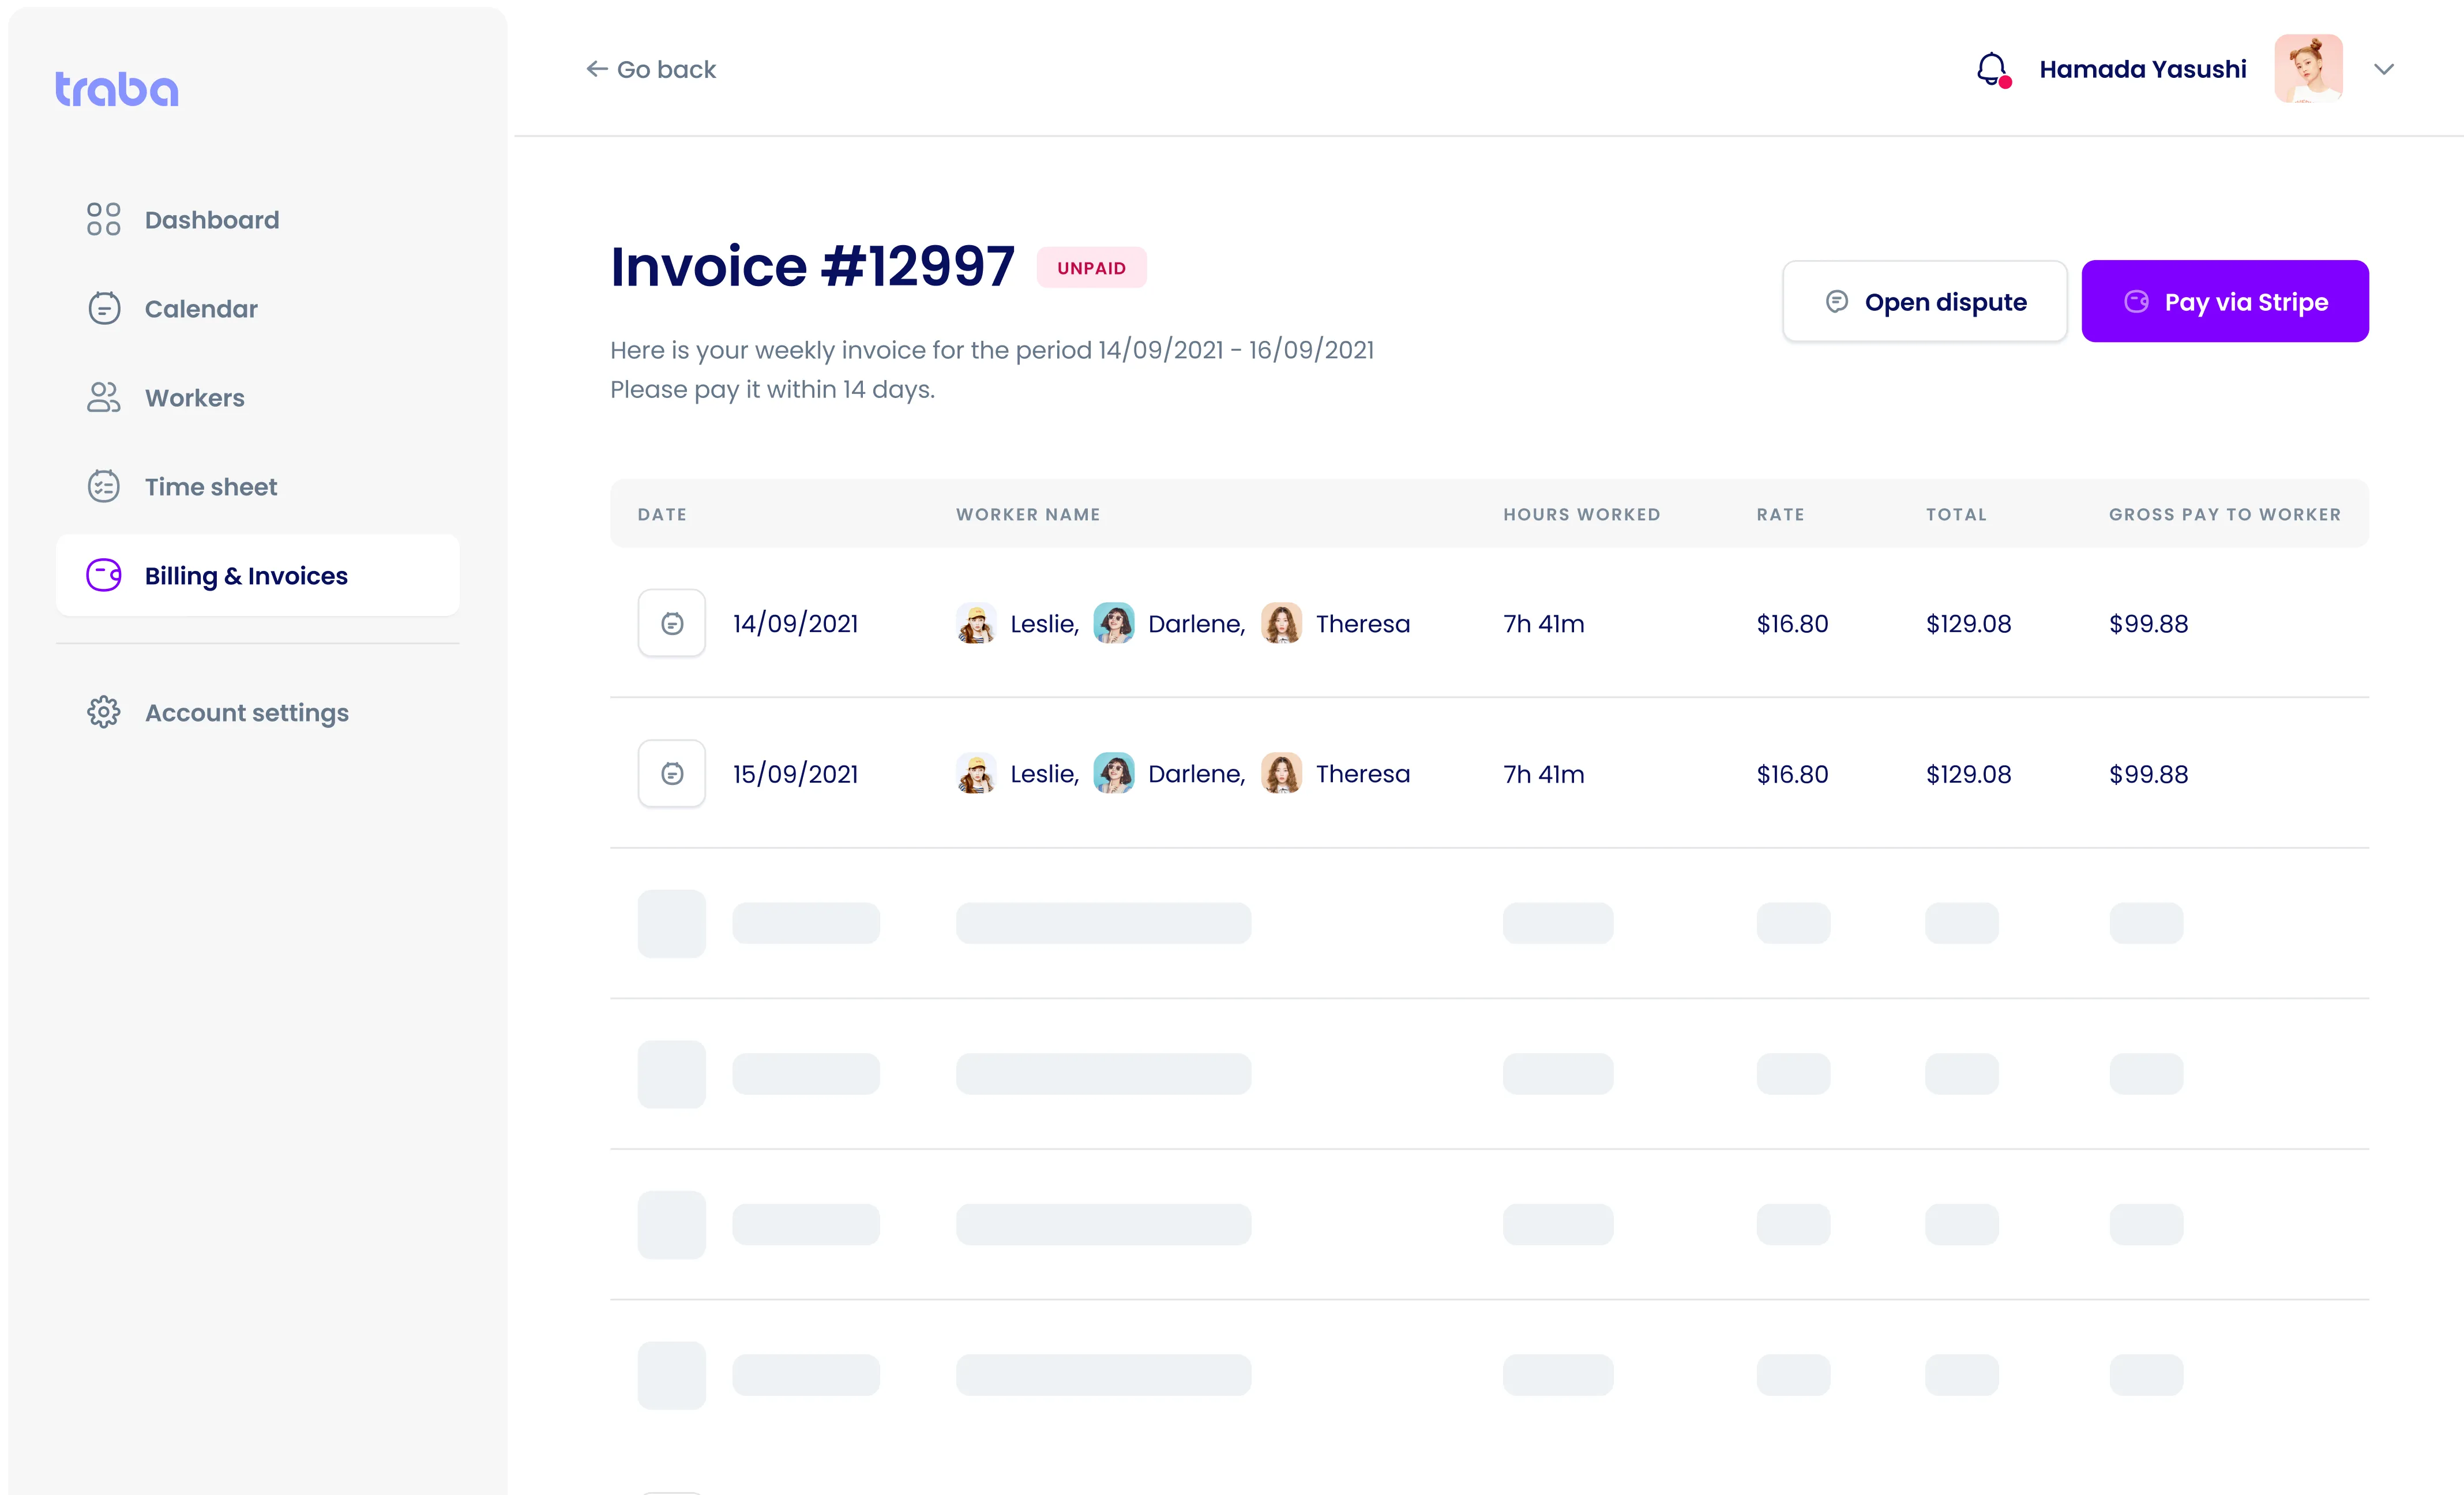Select the Calendar icon in the sidebar

point(103,308)
